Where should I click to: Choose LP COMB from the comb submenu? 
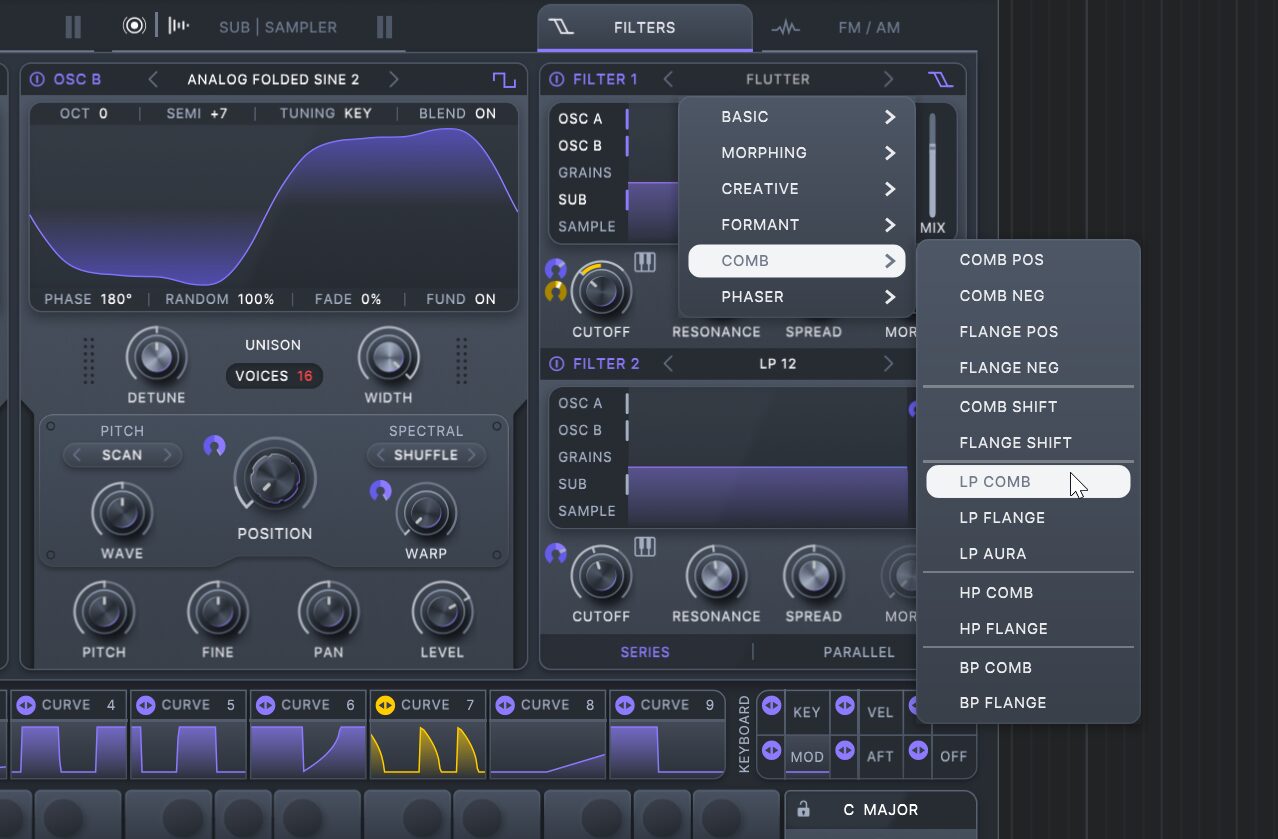(1028, 482)
